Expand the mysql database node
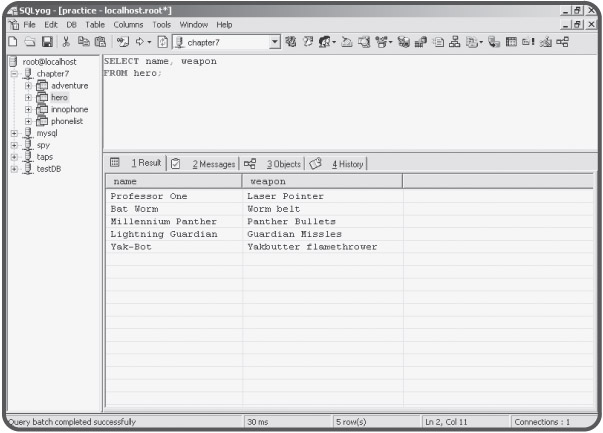603x433 pixels. click(x=14, y=131)
